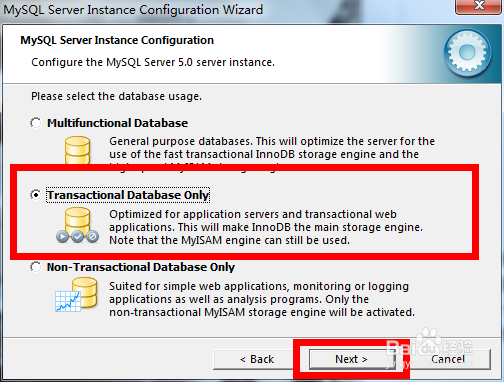Click the line chart grid graphic
The width and height of the screenshot is (504, 382).
[x=68, y=301]
